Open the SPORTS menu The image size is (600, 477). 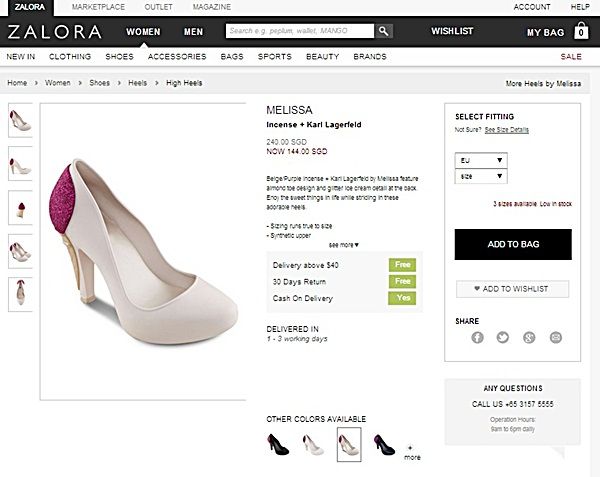(x=275, y=57)
